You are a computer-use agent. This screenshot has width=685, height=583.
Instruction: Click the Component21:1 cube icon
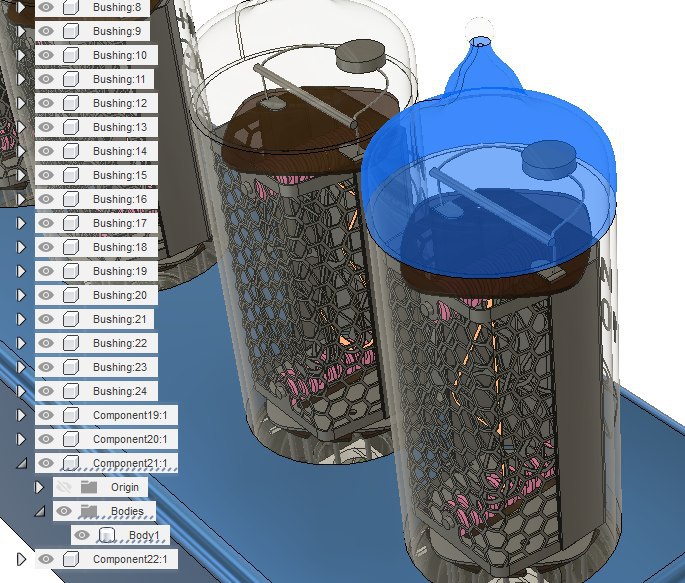(71, 463)
